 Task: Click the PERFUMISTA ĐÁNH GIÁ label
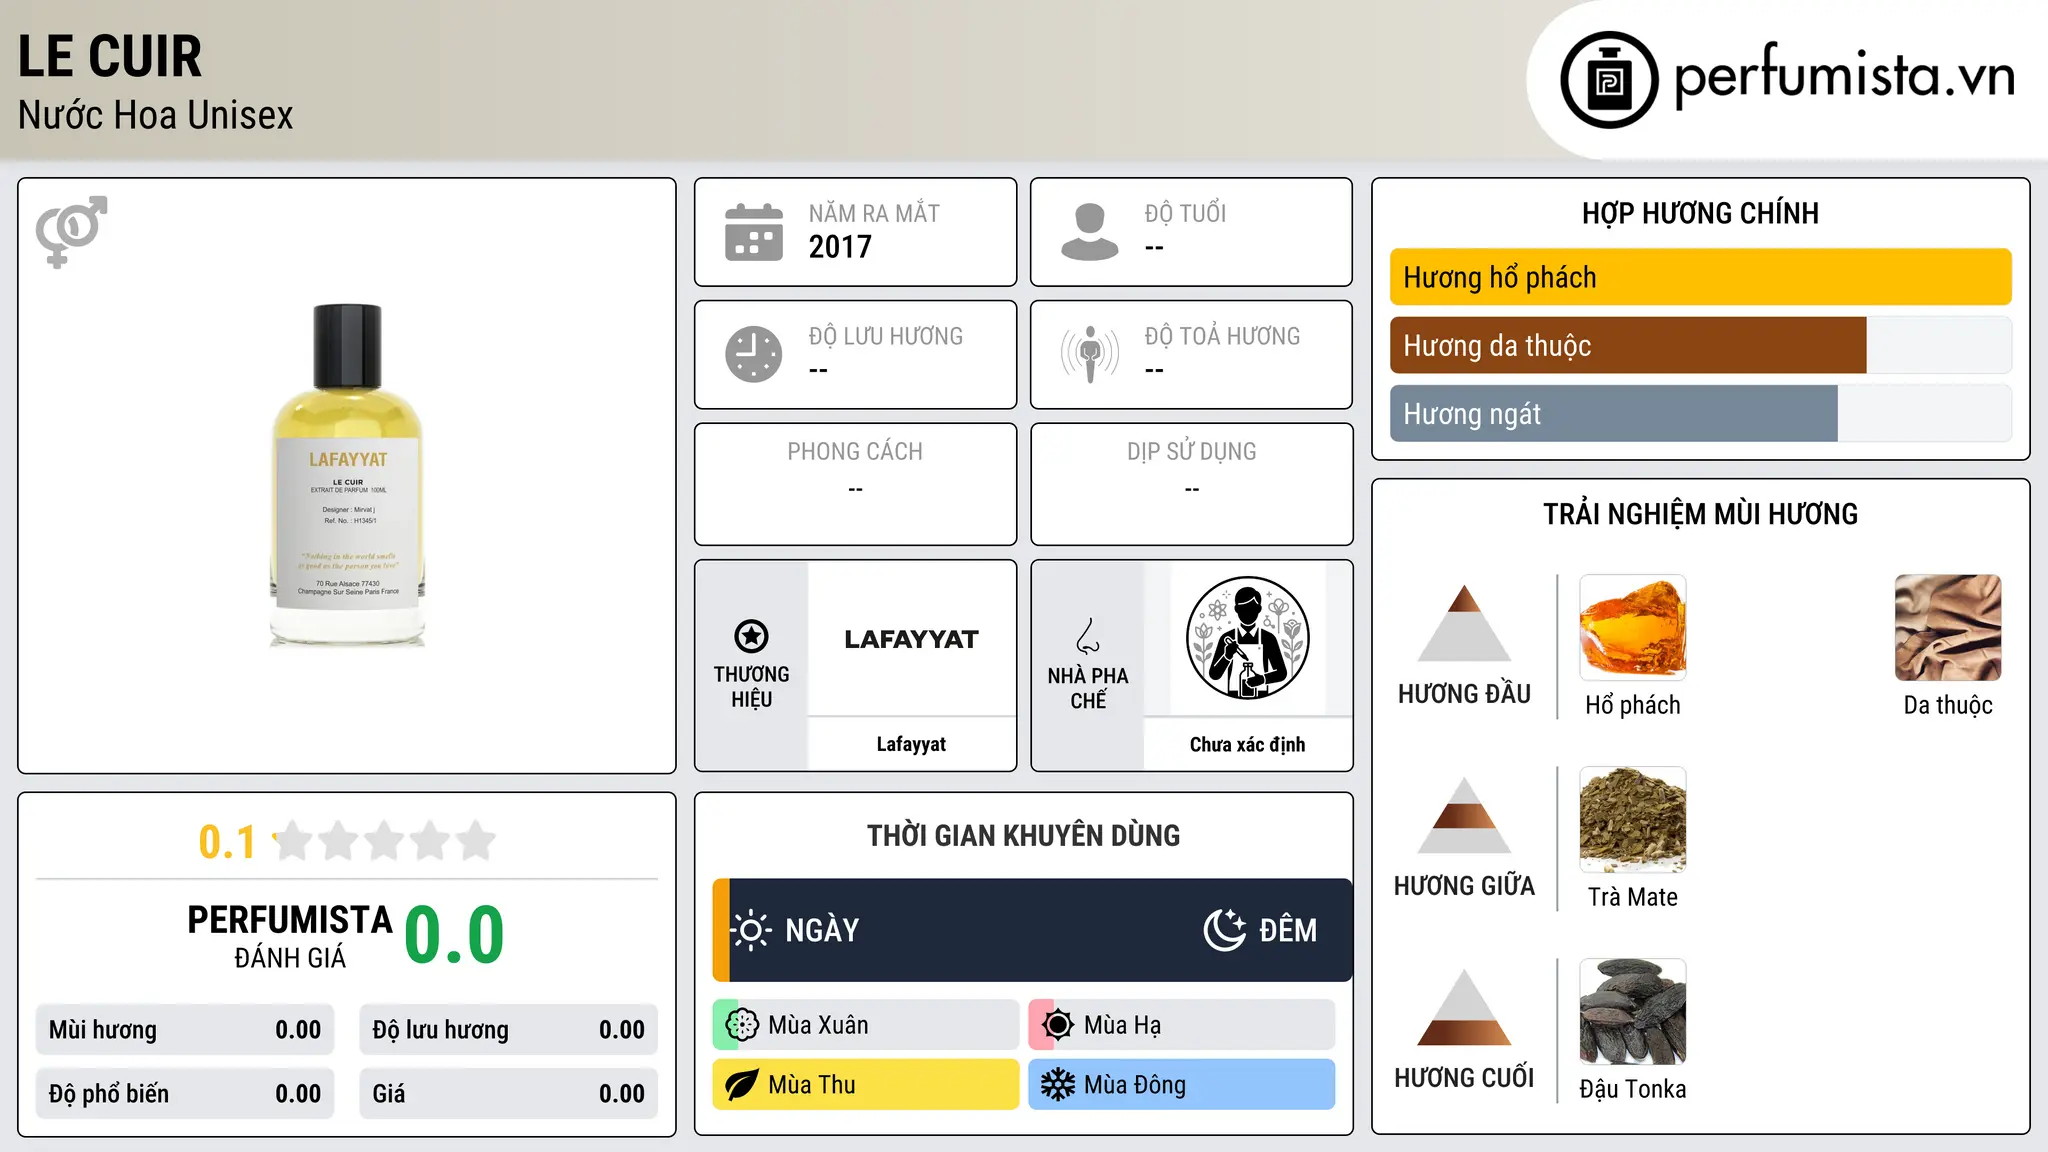click(290, 936)
